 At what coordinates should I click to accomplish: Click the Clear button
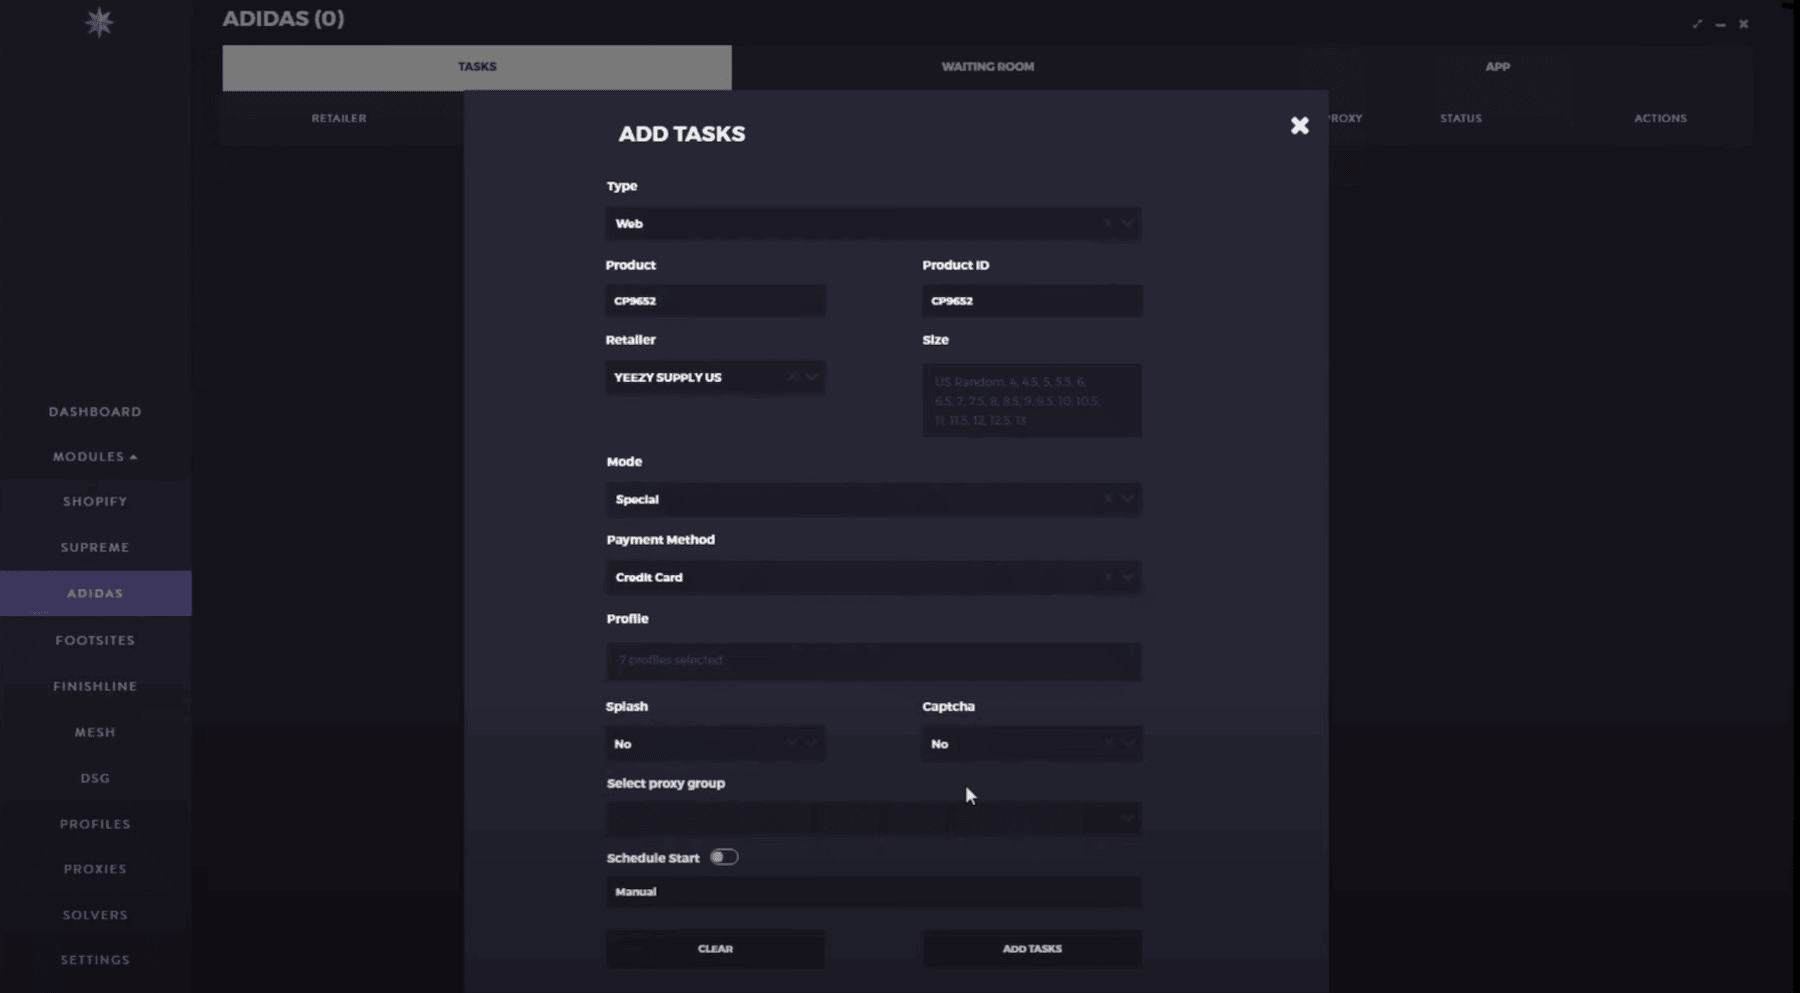715,948
